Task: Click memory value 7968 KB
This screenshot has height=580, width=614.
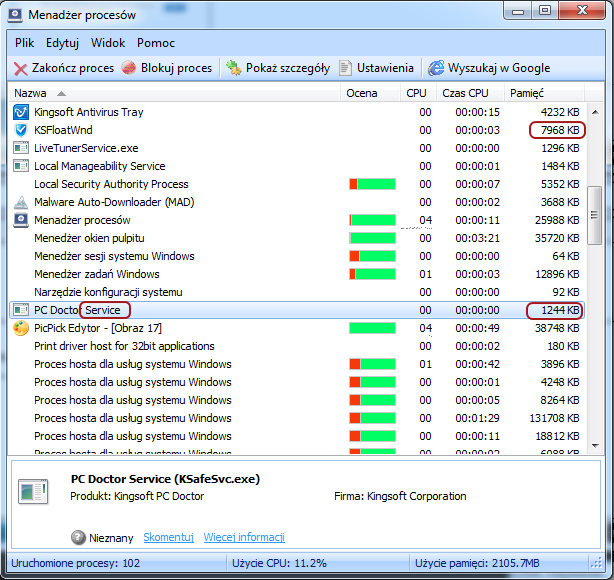Action: click(560, 130)
